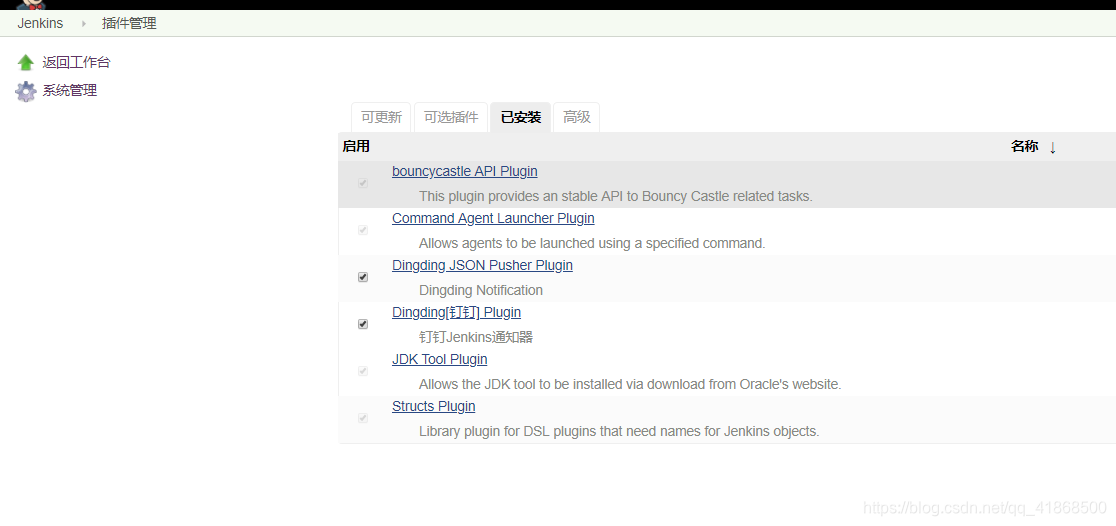
Task: Click the Jenkins breadcrumb
Action: [x=41, y=23]
